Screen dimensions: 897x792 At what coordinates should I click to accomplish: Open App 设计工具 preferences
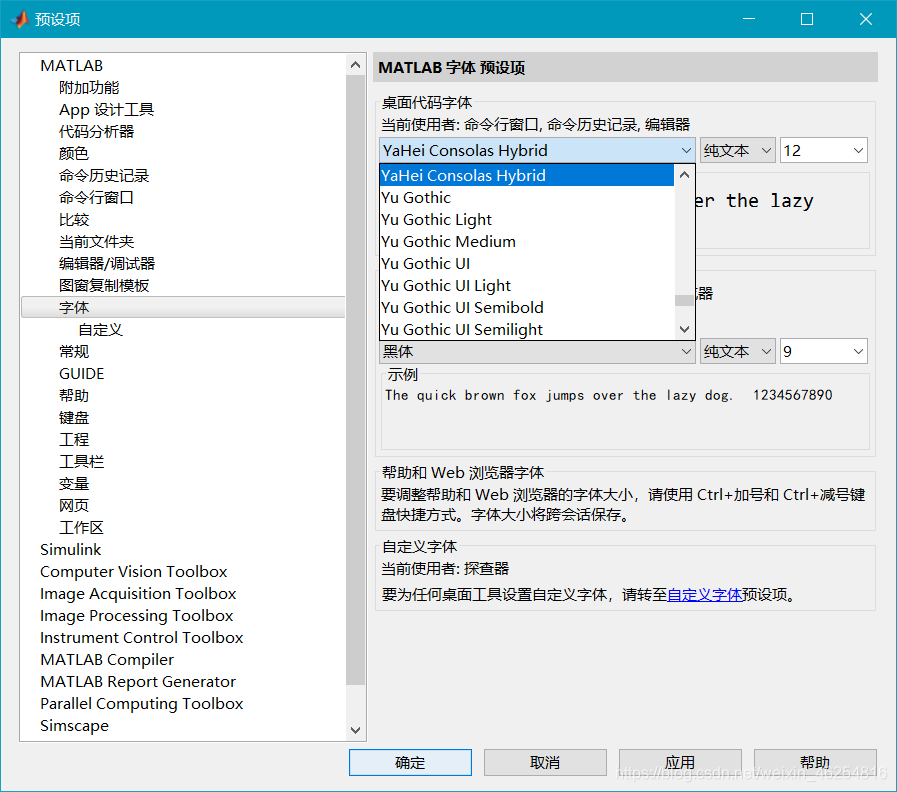106,109
